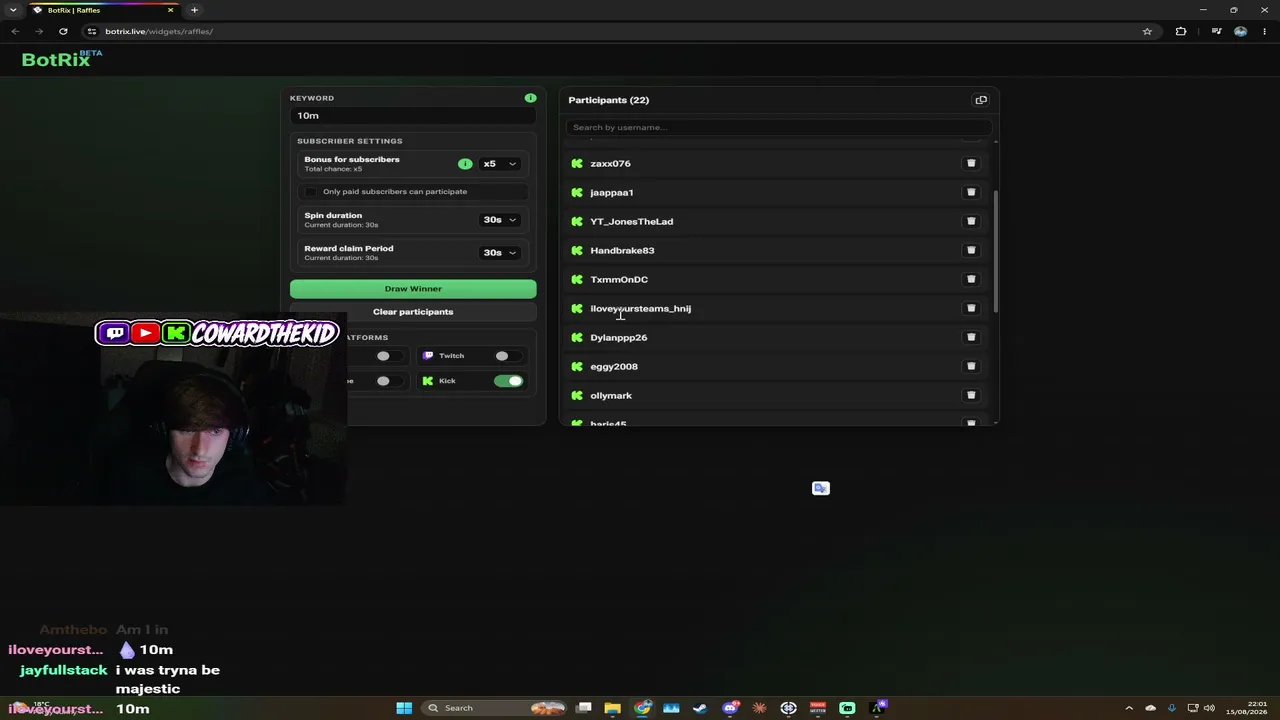1280x720 pixels.
Task: Delete participant jaappaa1 via trash icon
Action: click(971, 192)
